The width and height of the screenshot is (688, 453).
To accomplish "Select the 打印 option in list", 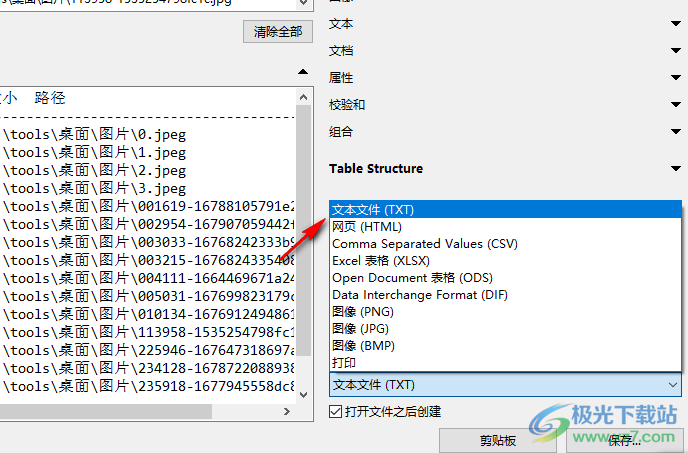I will click(505, 363).
